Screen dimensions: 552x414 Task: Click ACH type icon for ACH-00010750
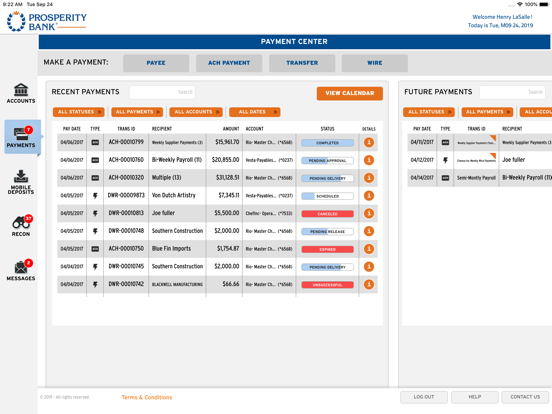(x=95, y=249)
